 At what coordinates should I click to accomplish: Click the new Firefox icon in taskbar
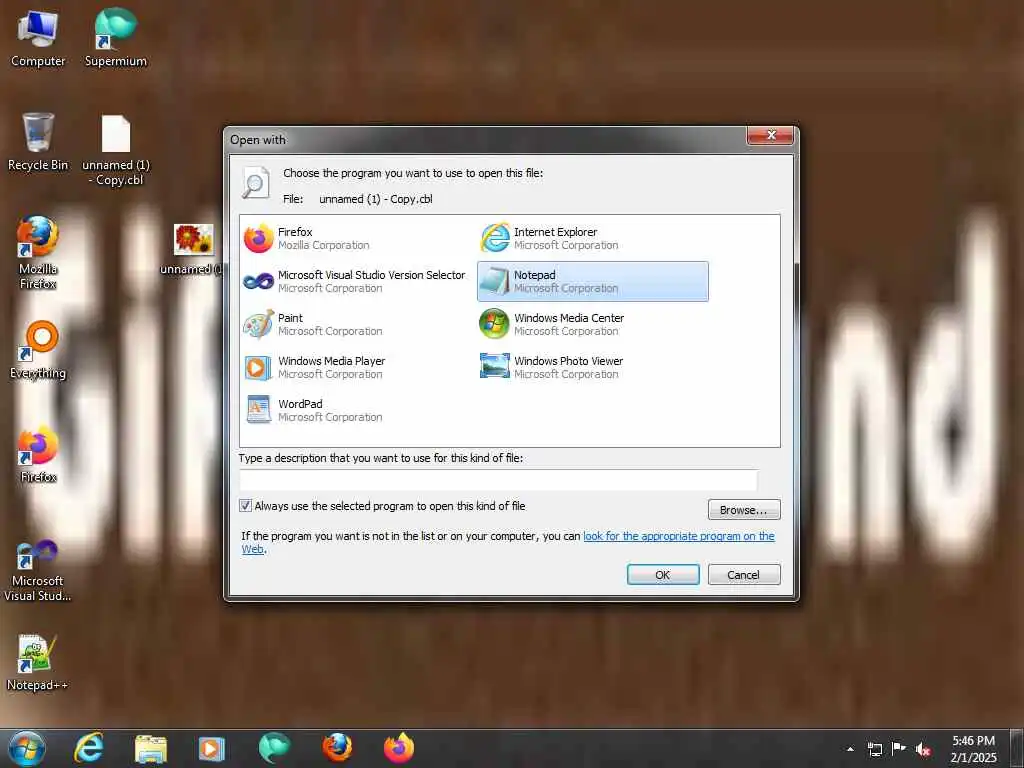[x=399, y=748]
